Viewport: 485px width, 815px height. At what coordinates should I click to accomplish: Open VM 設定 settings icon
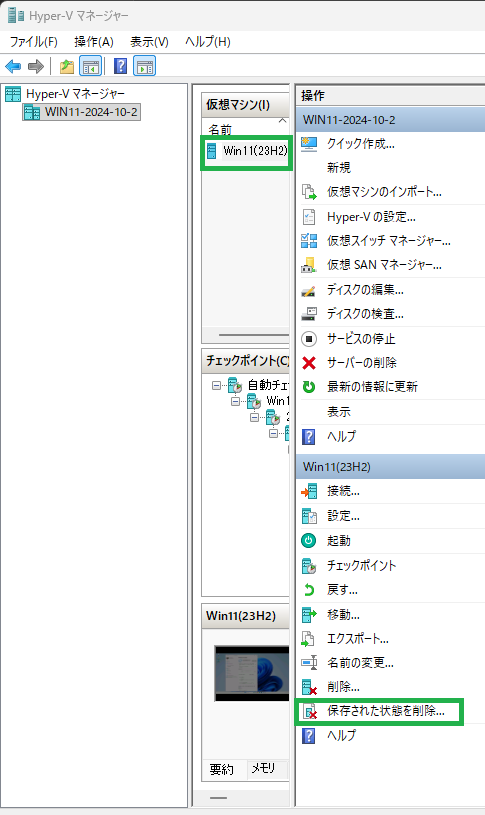[x=309, y=516]
